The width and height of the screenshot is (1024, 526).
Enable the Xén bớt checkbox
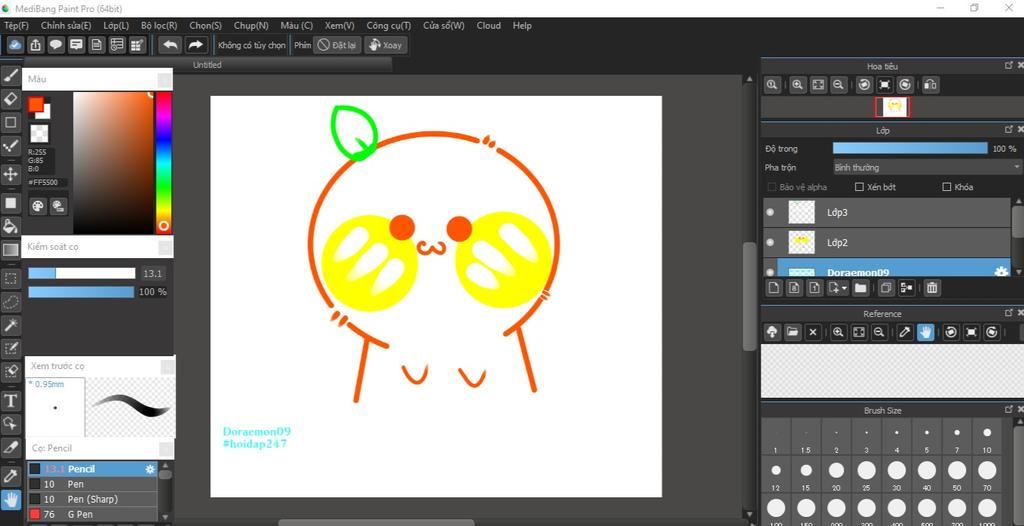(x=859, y=187)
